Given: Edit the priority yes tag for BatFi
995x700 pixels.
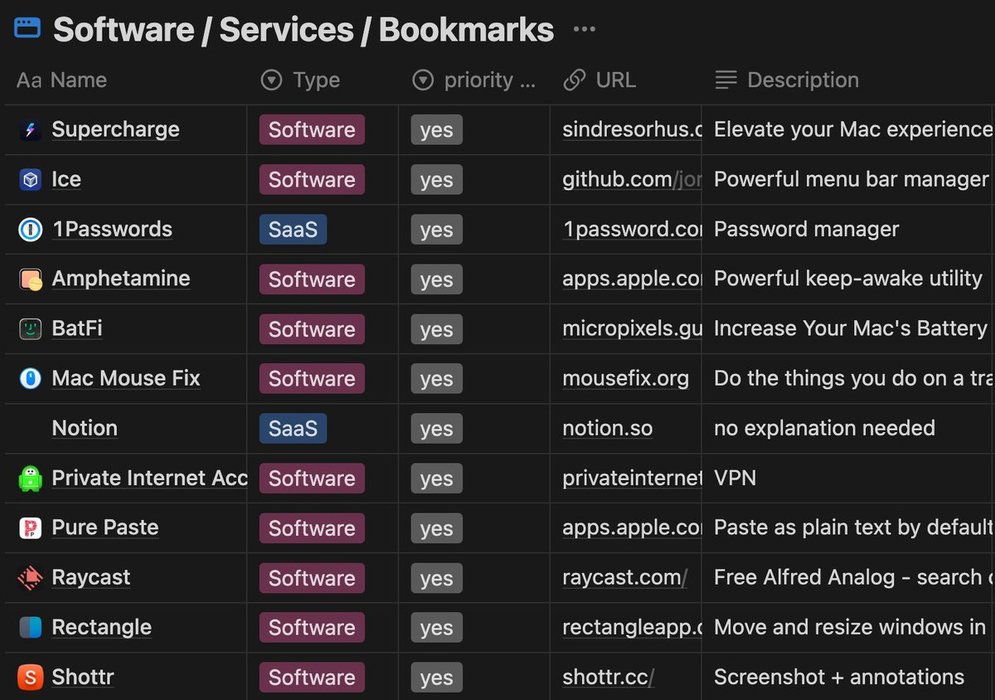Looking at the screenshot, I should click(x=437, y=329).
